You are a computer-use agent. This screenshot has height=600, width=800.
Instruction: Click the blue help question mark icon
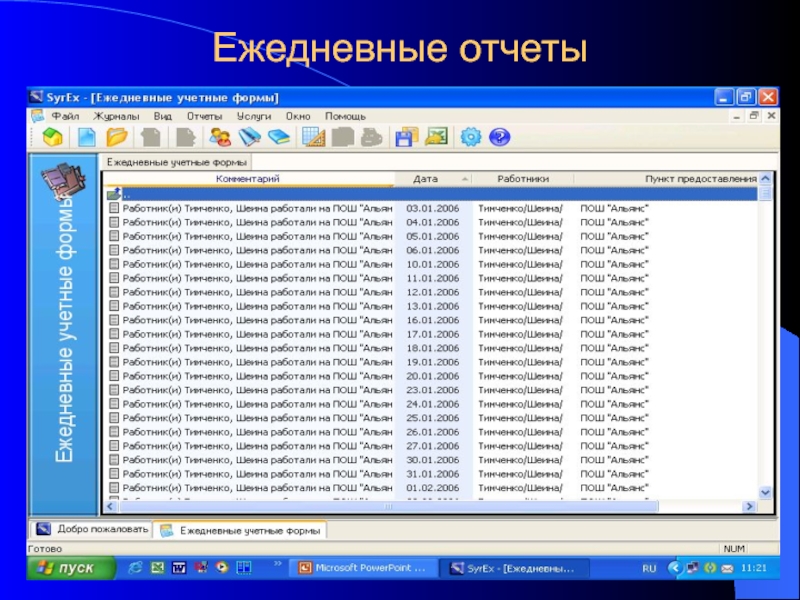click(500, 137)
